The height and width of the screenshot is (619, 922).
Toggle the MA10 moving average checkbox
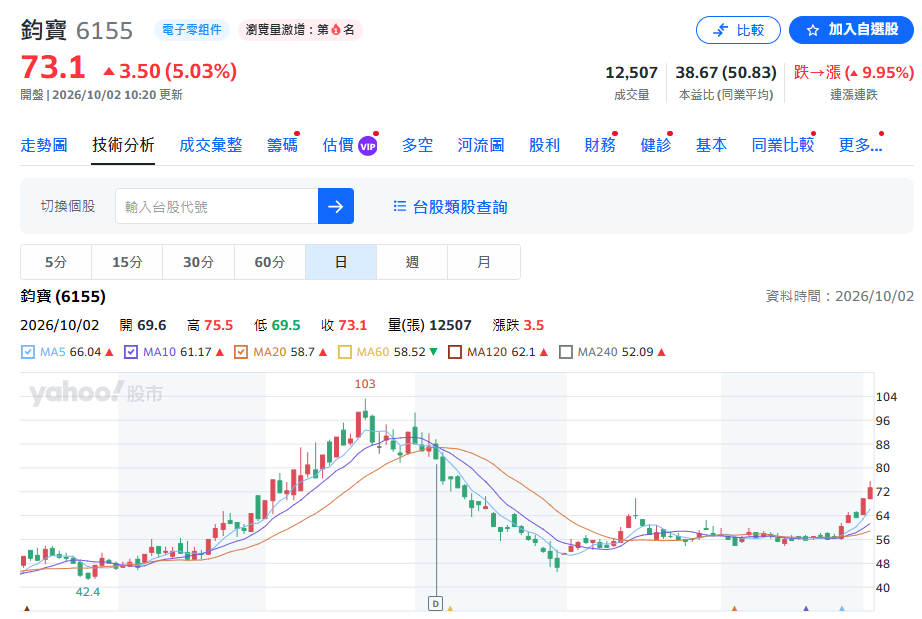tap(131, 352)
